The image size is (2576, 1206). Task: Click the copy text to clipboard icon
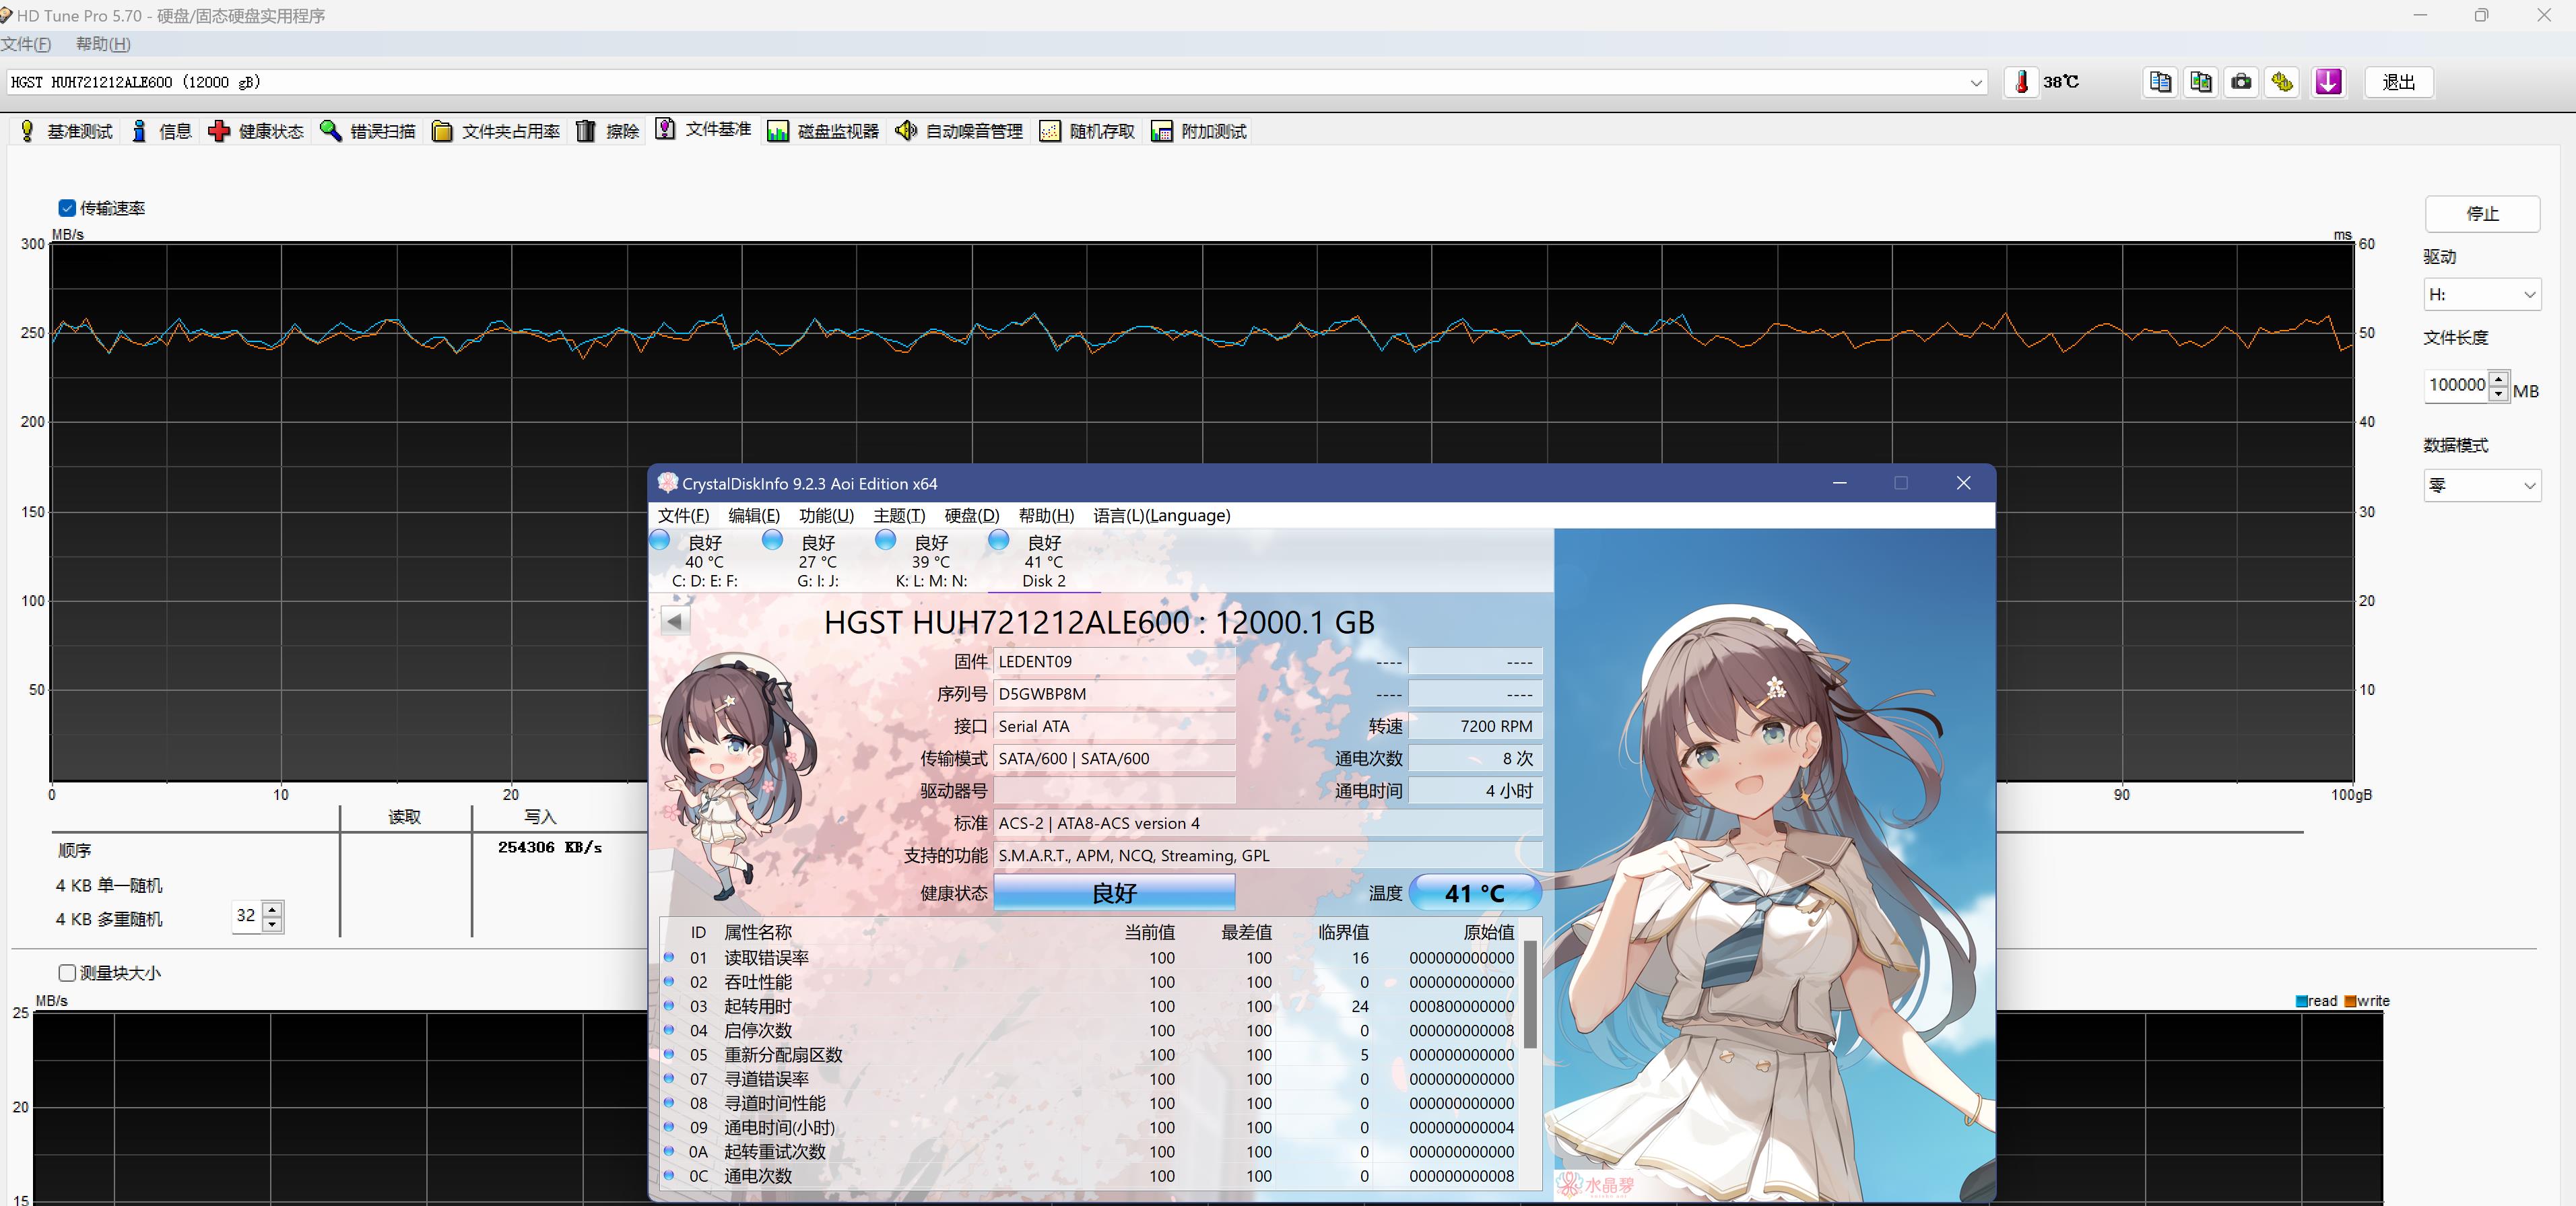click(x=2160, y=82)
